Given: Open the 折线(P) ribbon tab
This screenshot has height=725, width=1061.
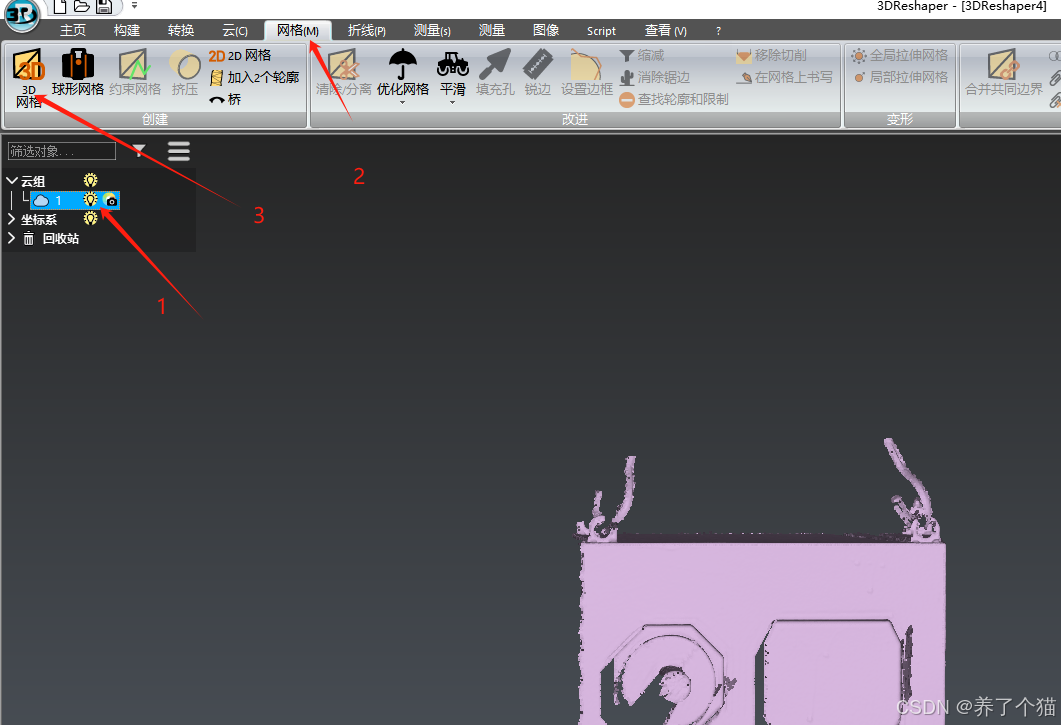Looking at the screenshot, I should (x=366, y=30).
